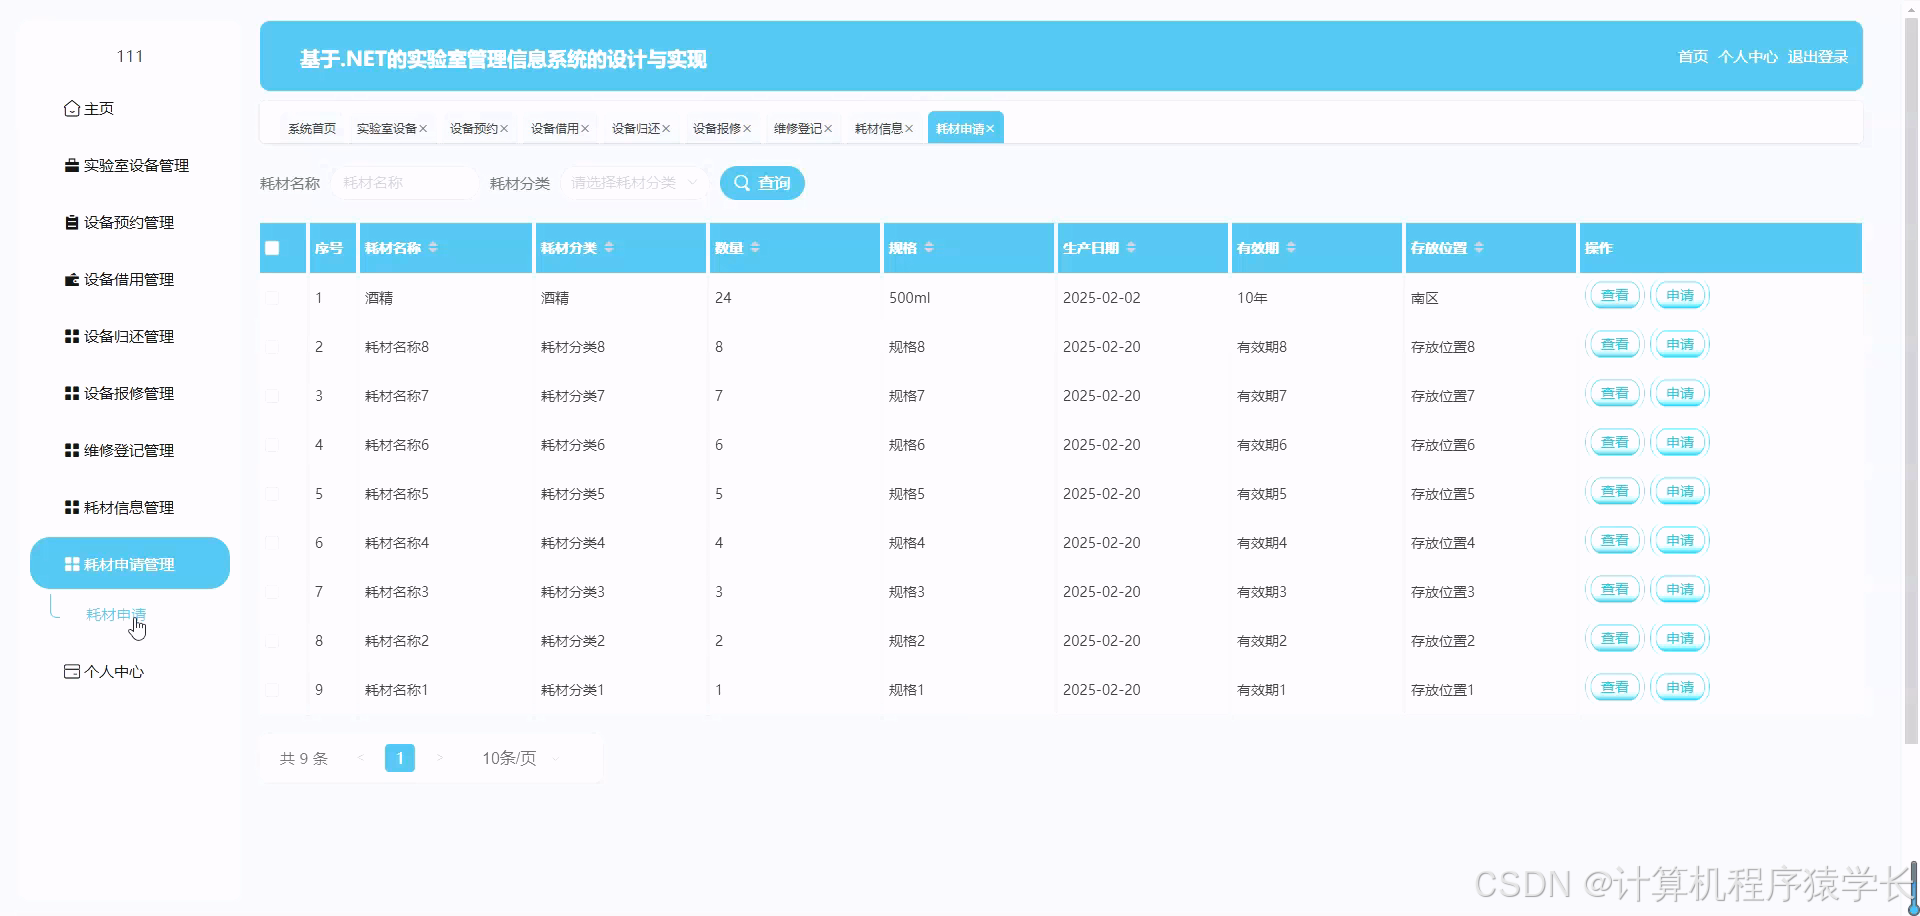Click the 查询 search button

[762, 183]
